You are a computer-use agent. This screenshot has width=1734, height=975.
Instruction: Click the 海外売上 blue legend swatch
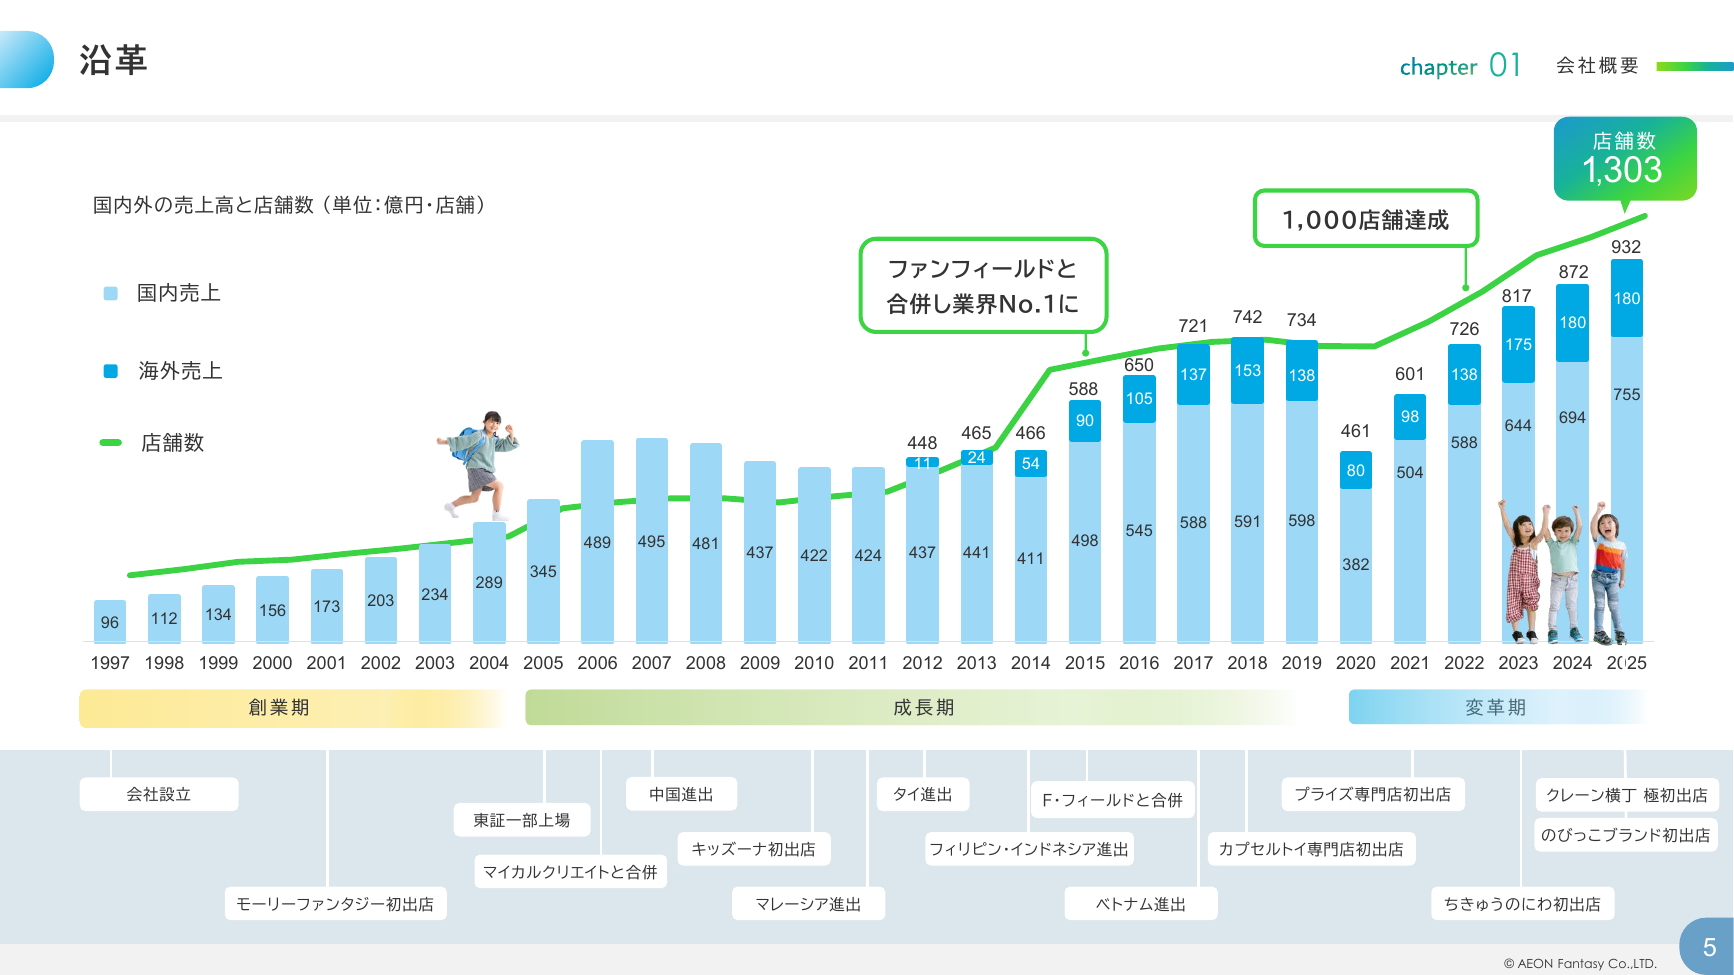click(x=111, y=371)
